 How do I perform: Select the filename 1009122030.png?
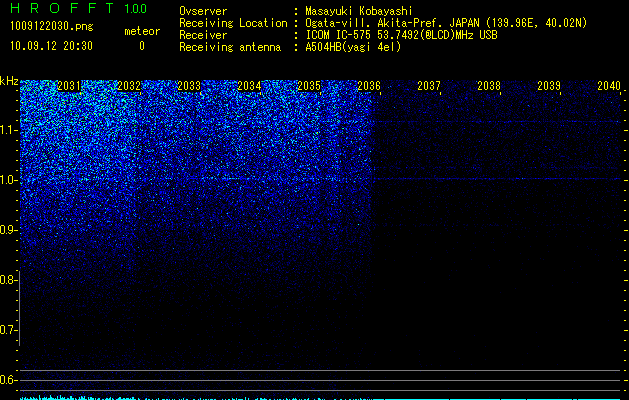pos(51,26)
